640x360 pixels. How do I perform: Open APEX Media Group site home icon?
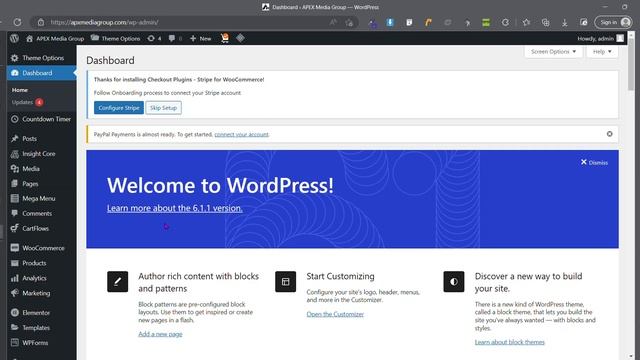click(x=29, y=38)
